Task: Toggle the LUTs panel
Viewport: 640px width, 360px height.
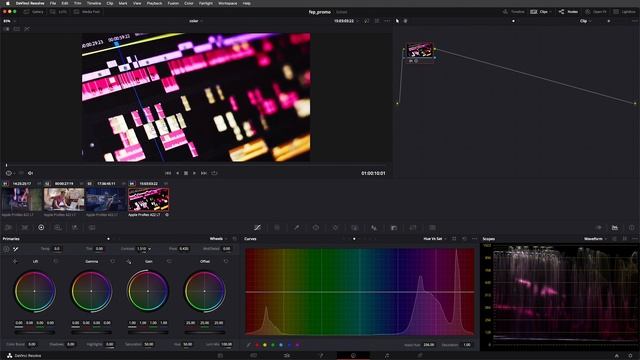Action: pyautogui.click(x=58, y=12)
